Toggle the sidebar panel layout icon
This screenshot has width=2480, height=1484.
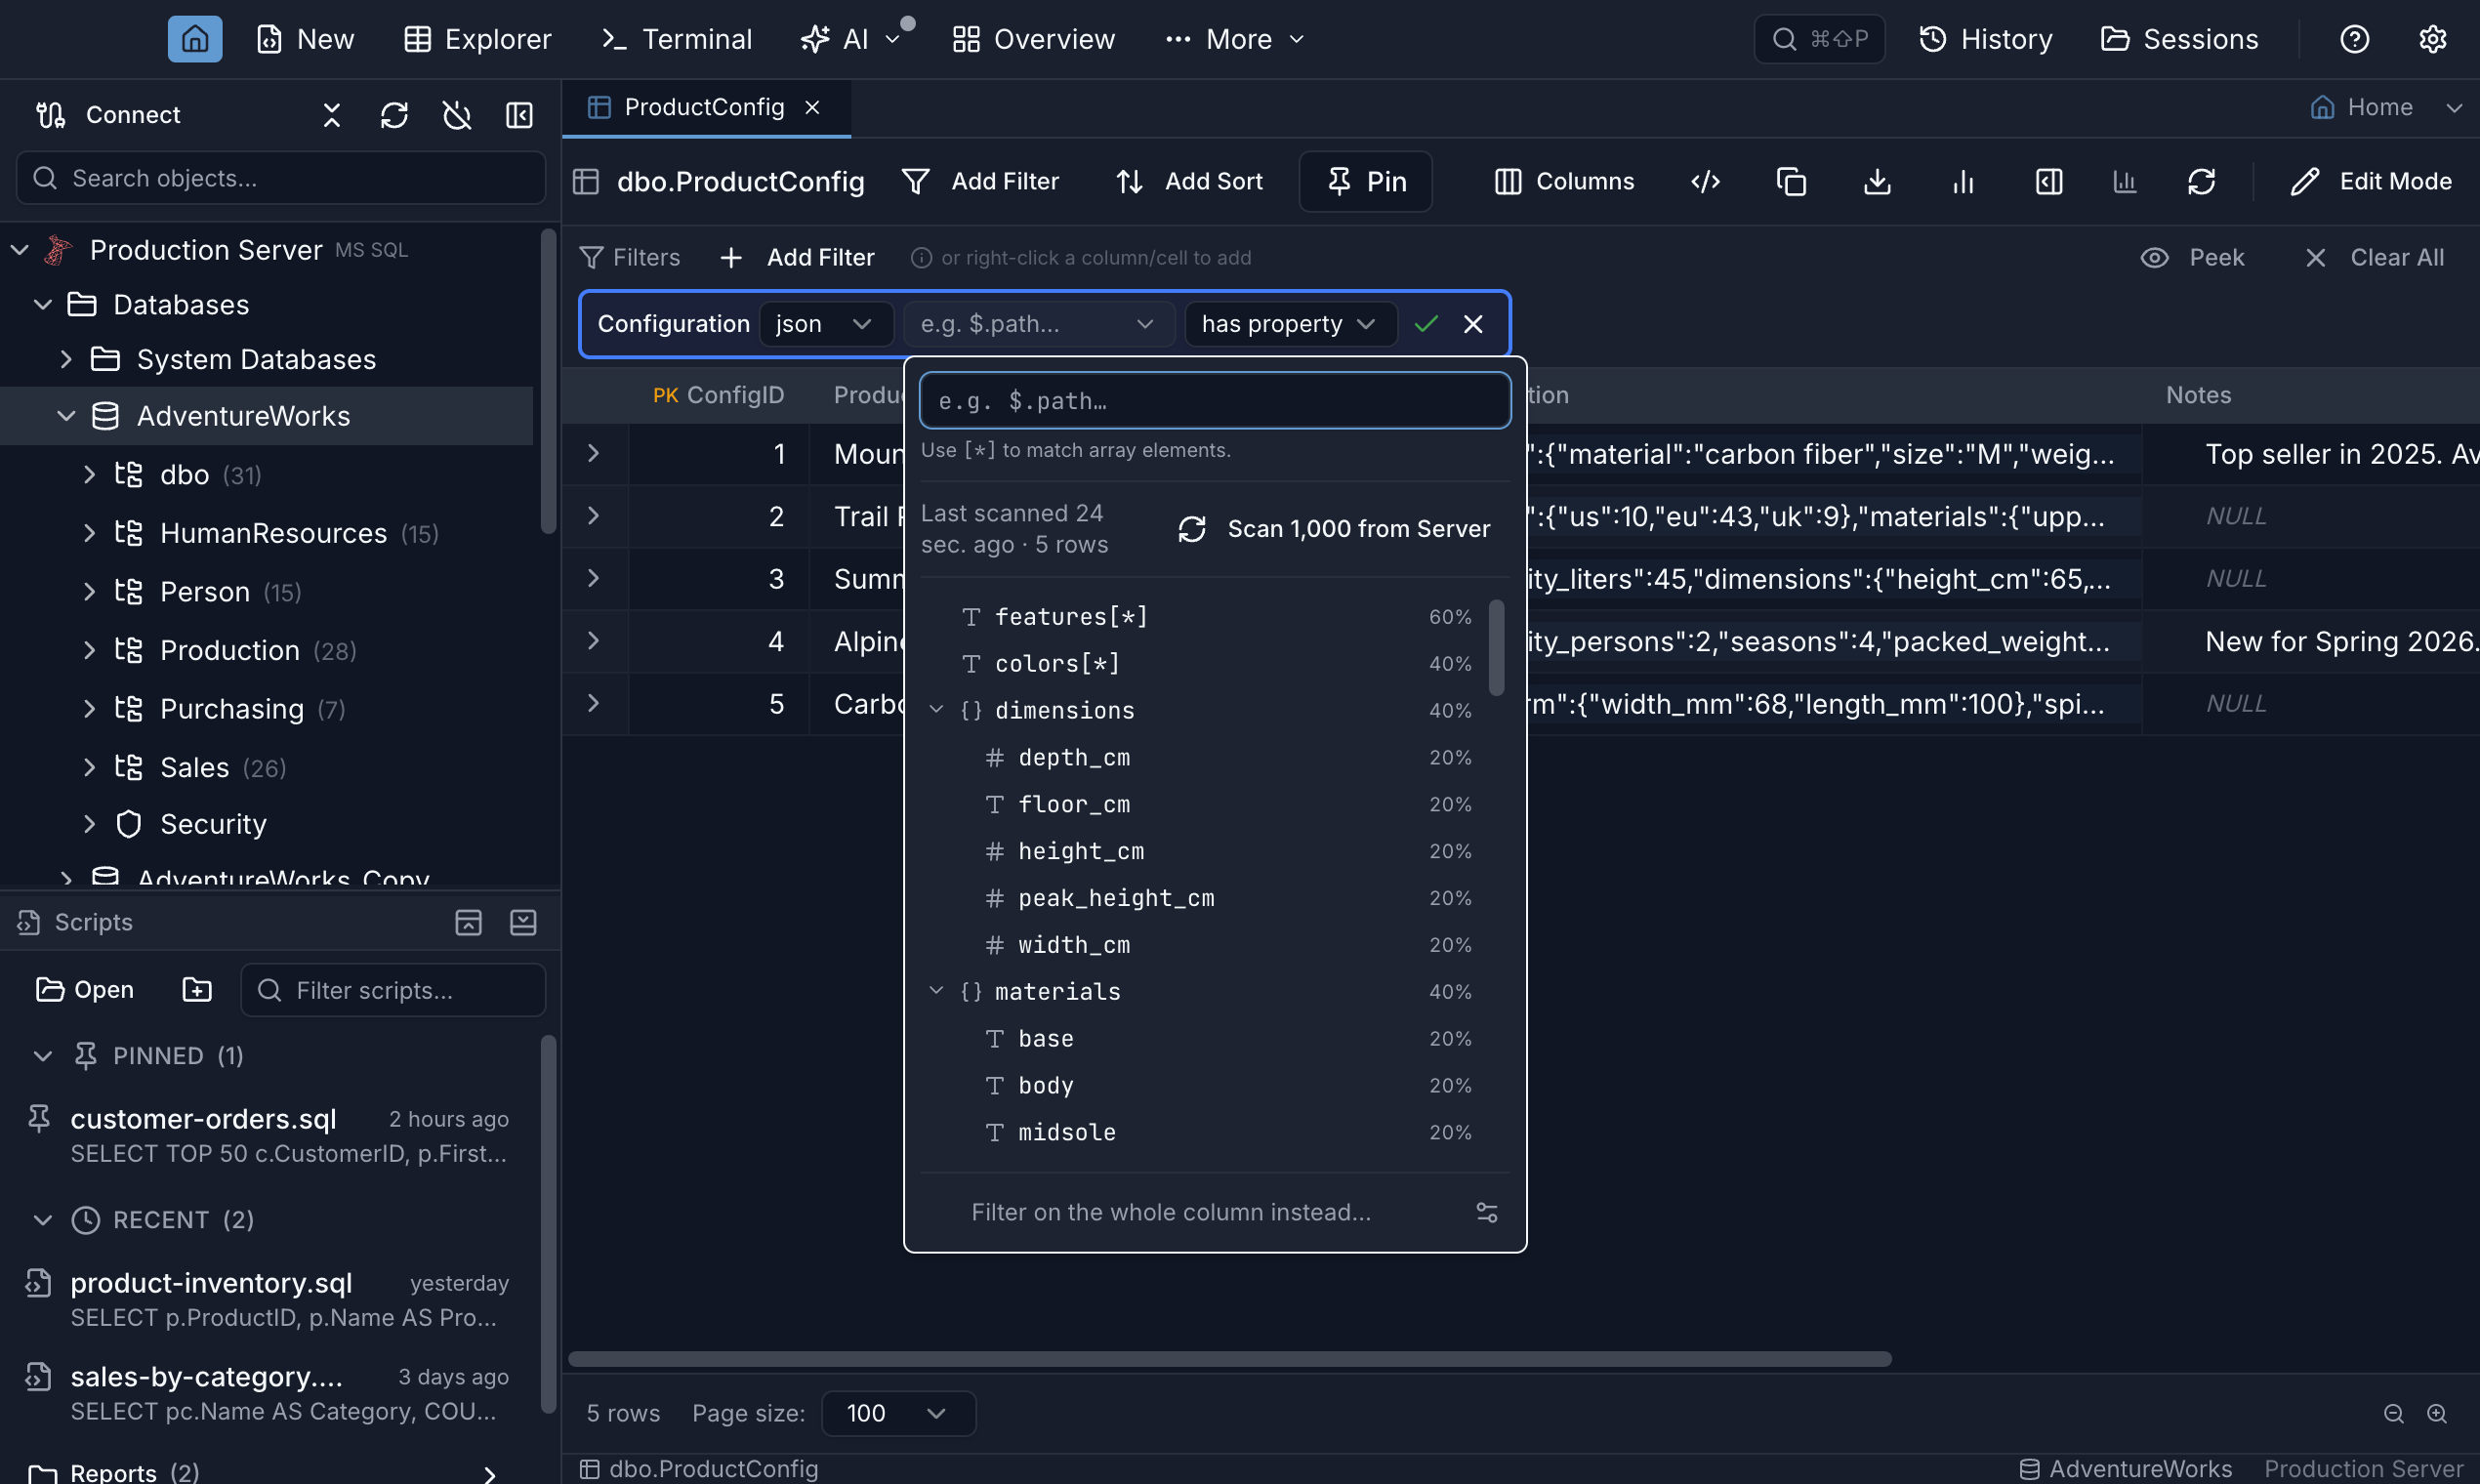pyautogui.click(x=519, y=115)
